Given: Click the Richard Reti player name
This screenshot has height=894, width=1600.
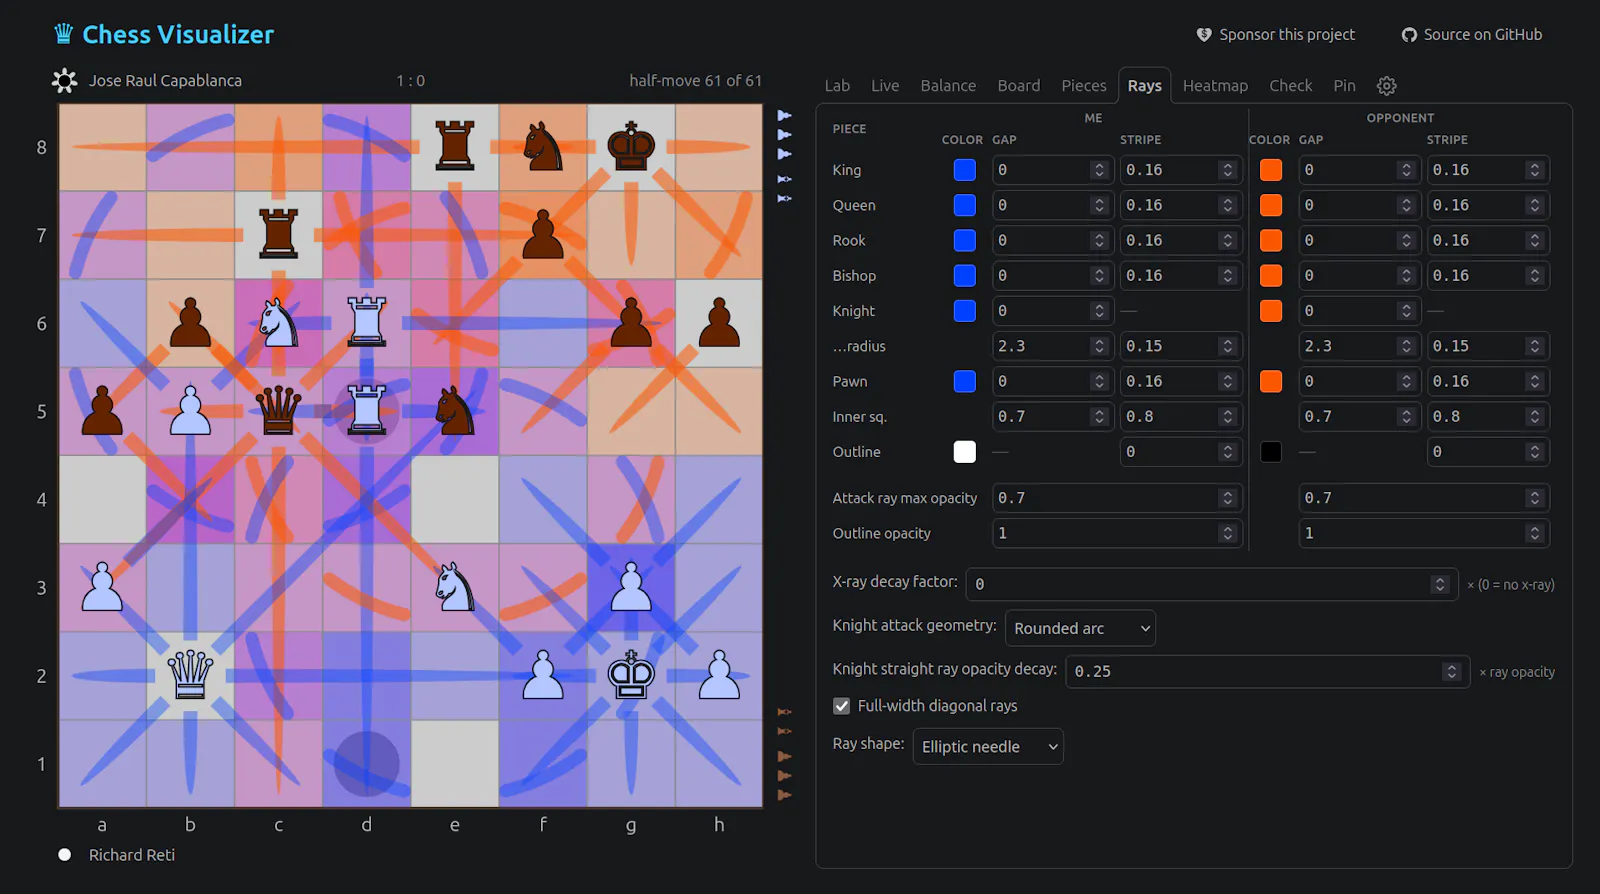Looking at the screenshot, I should (132, 855).
